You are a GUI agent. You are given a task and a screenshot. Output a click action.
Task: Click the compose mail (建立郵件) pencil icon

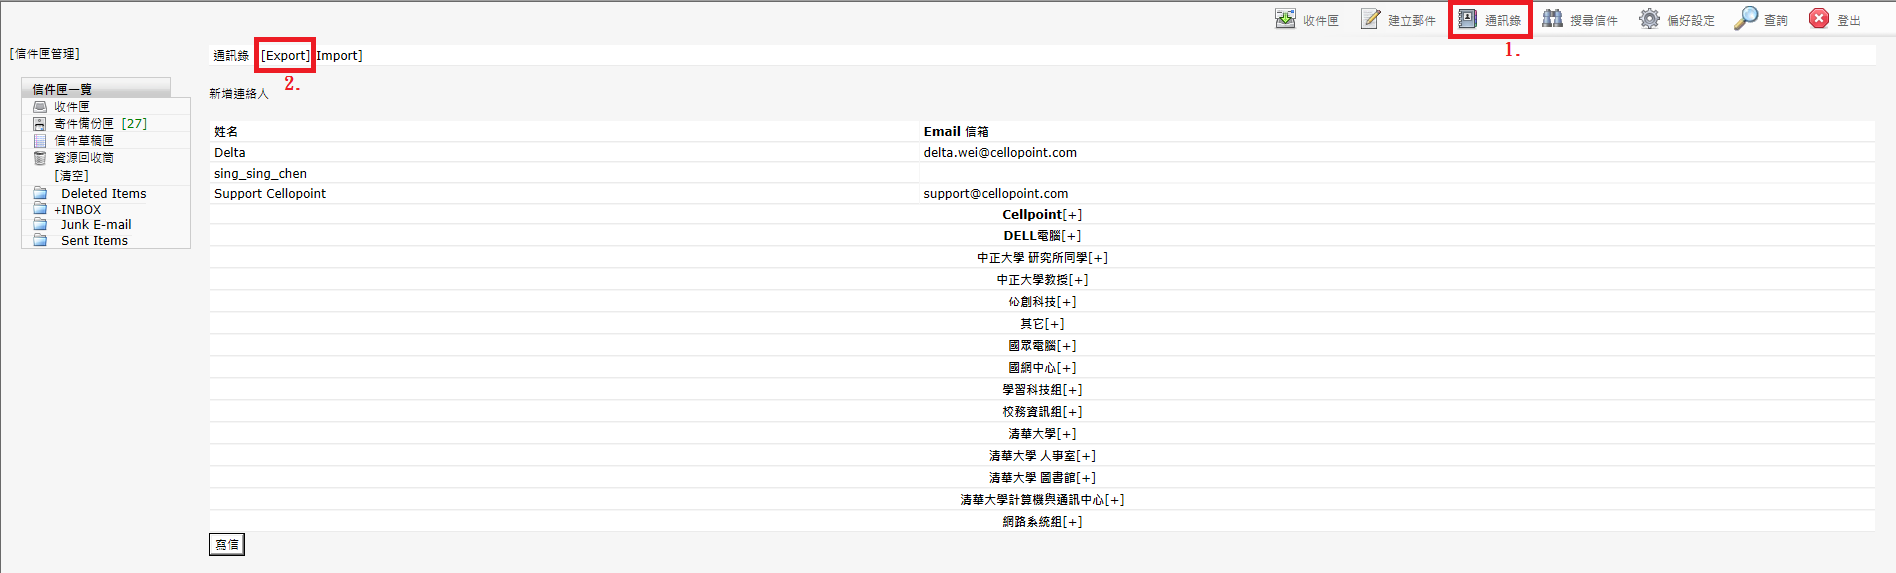(1370, 19)
